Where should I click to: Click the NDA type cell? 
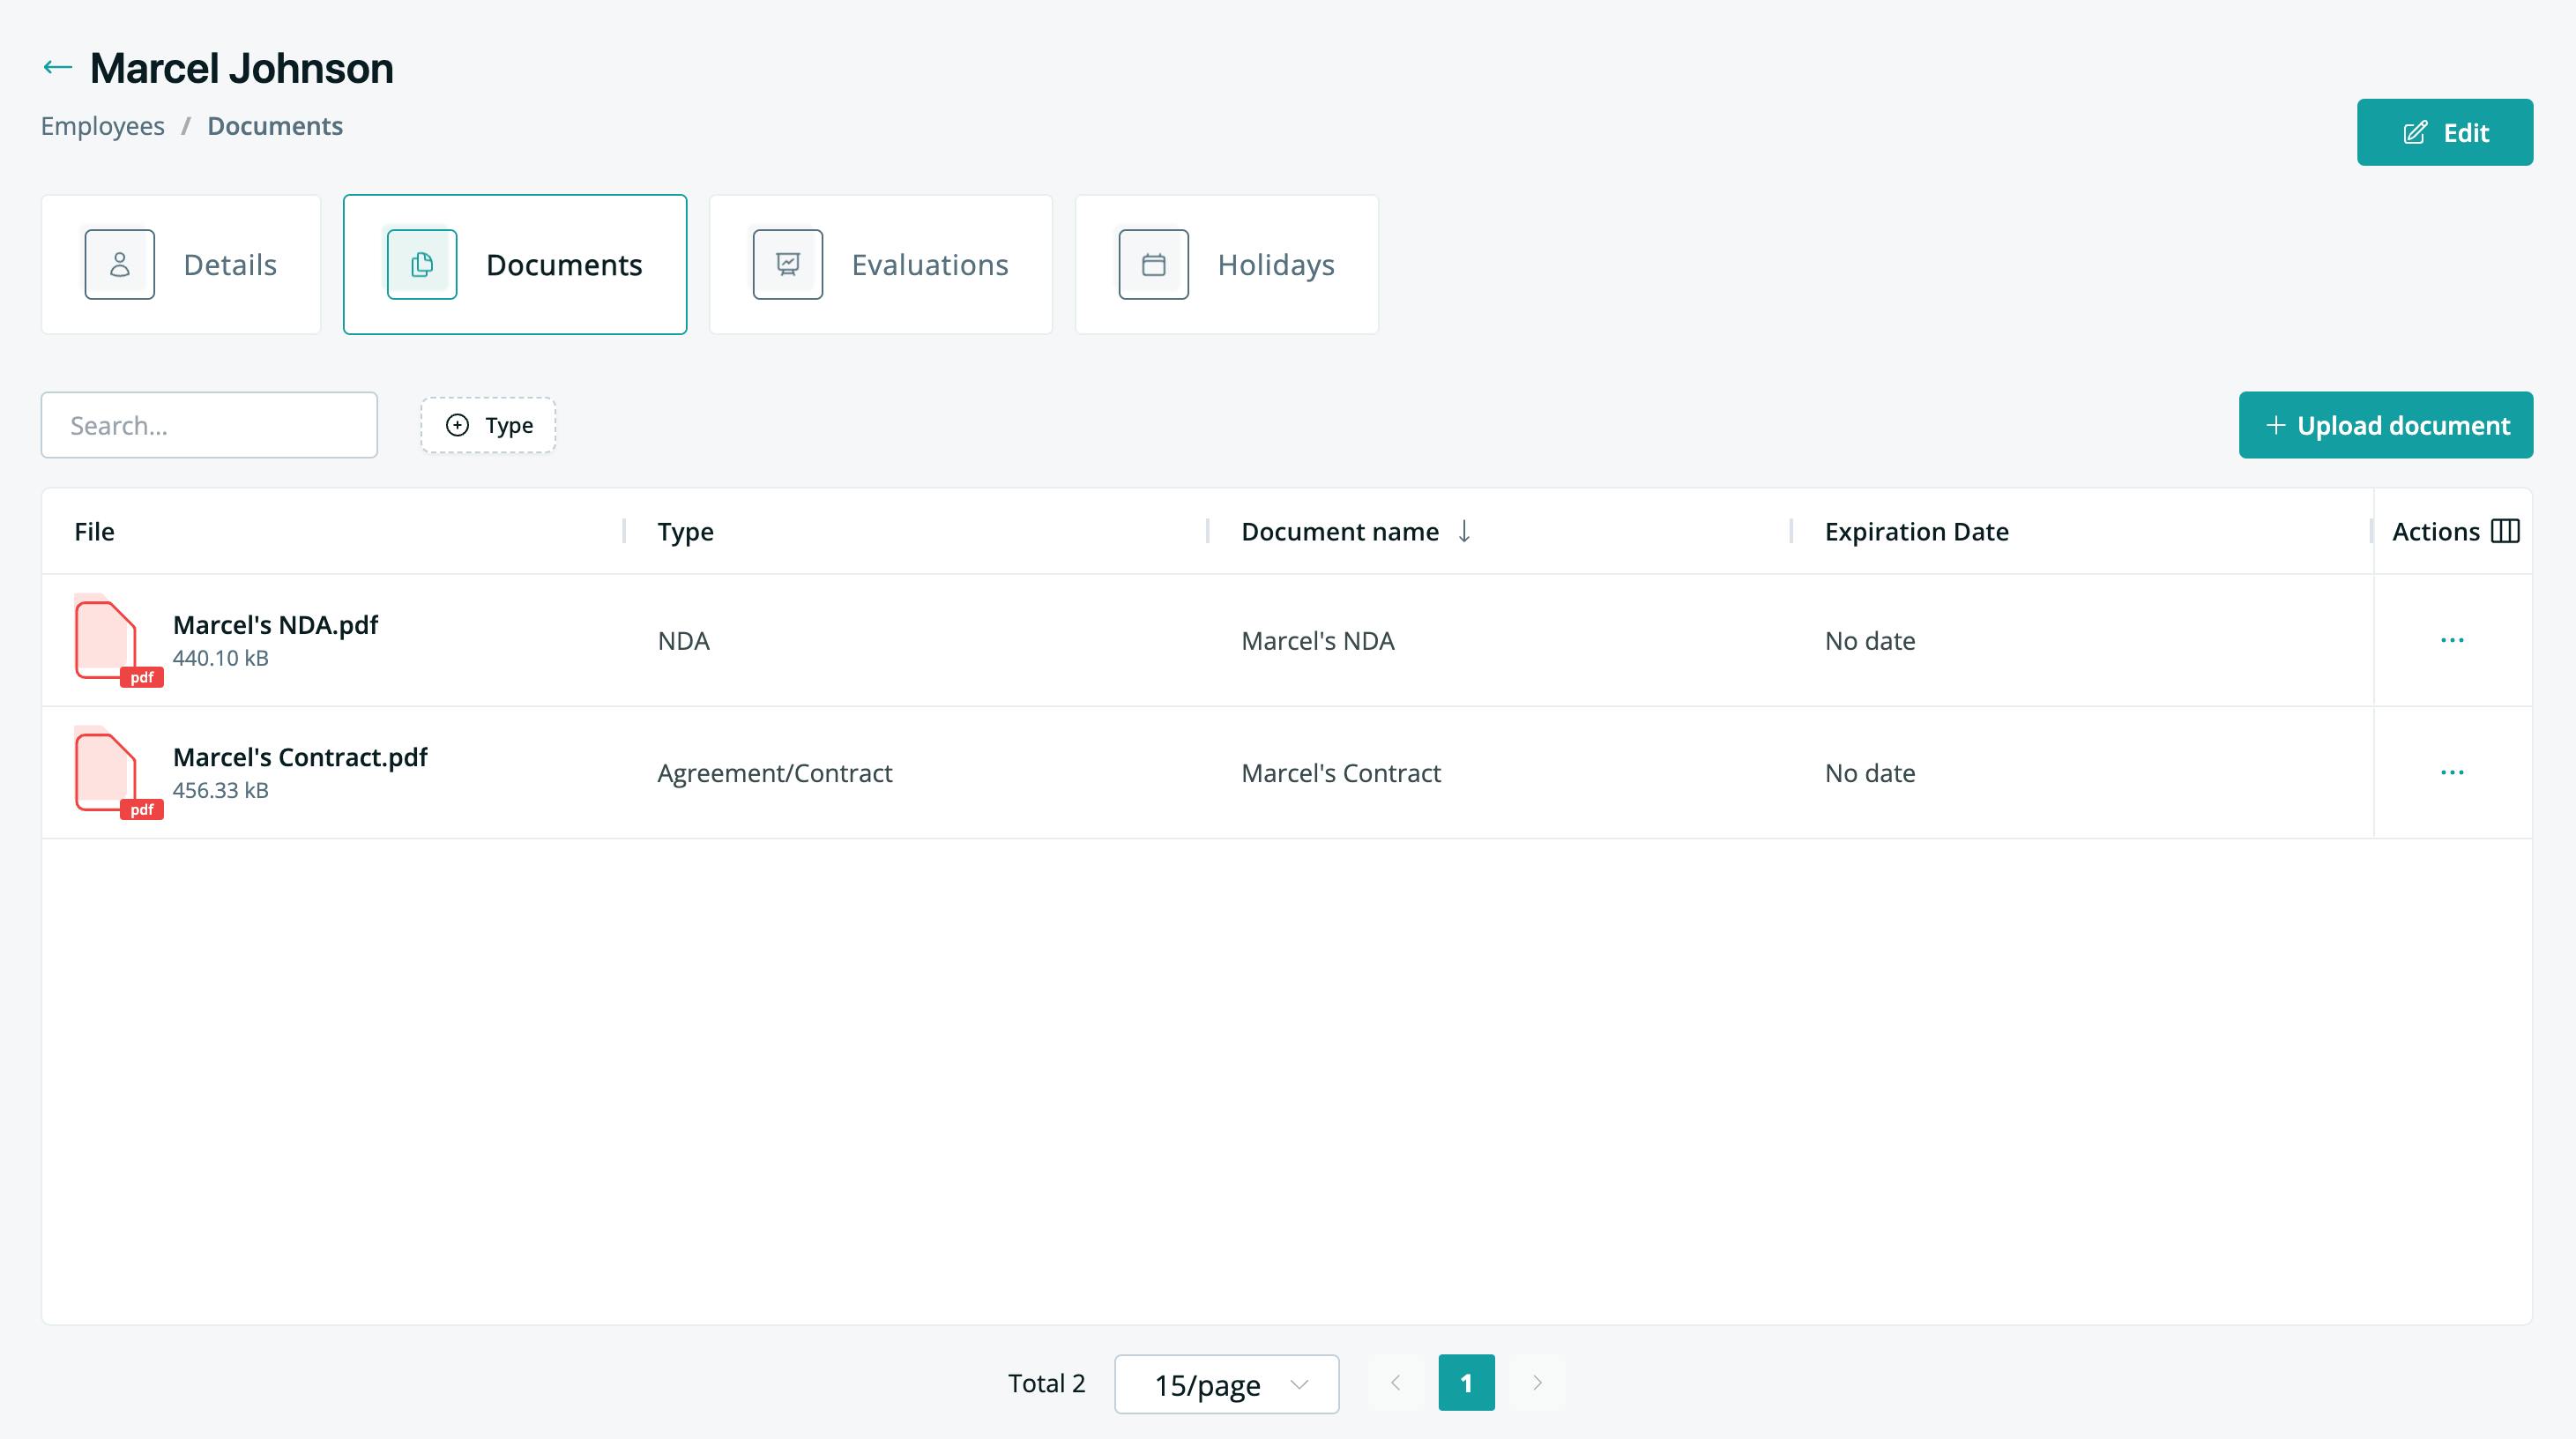pos(684,641)
